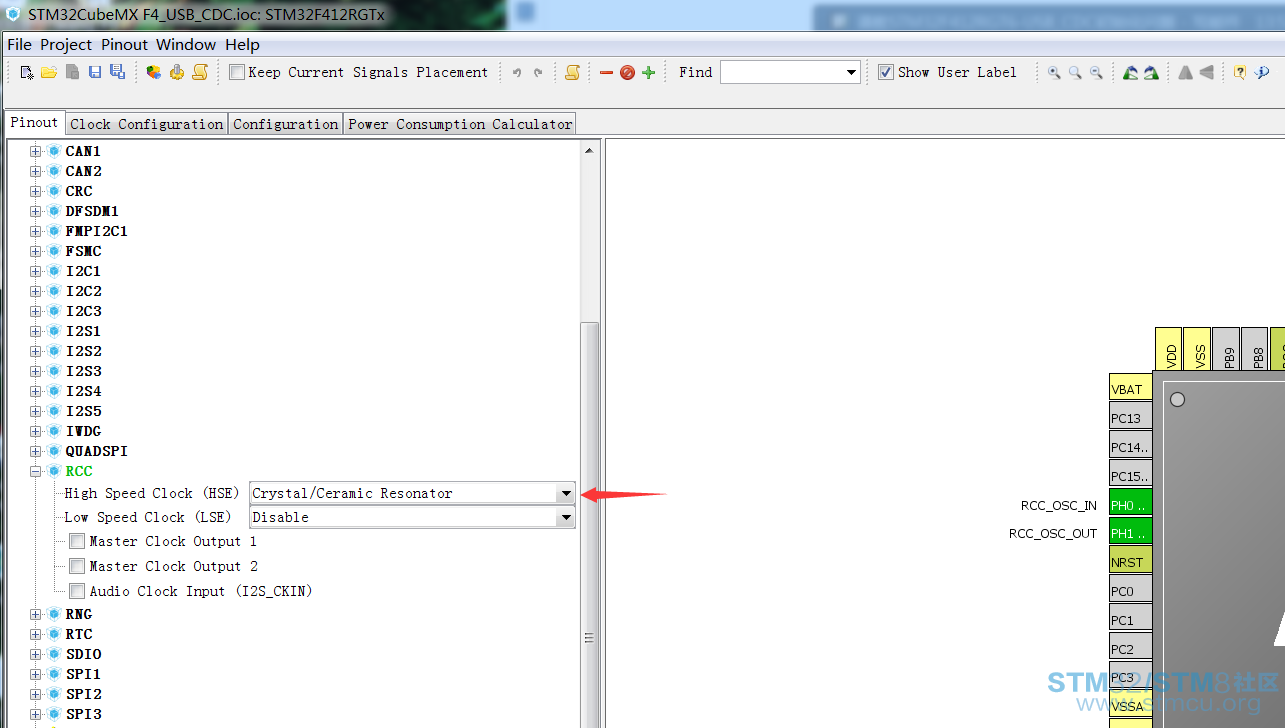The image size is (1285, 728).
Task: Expand the FSMC tree node
Action: [36, 251]
